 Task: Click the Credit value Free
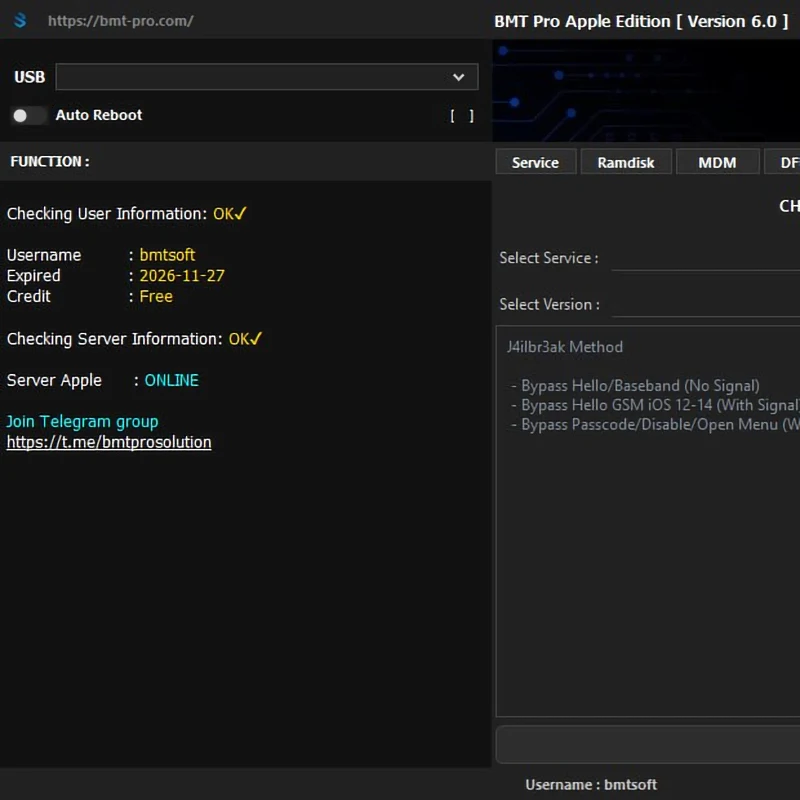(x=156, y=296)
